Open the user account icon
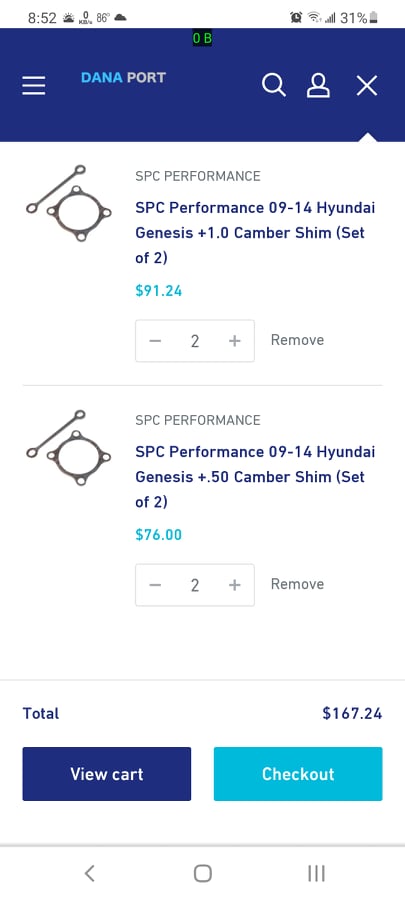Screen dimensions: 405x900 [x=318, y=86]
